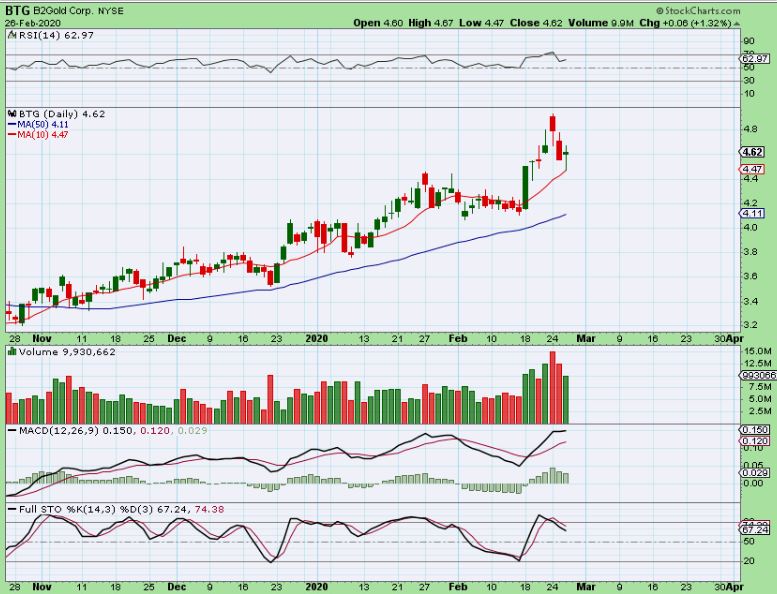Click the 4.8 price axis label
This screenshot has height=594, width=777.
[750, 129]
